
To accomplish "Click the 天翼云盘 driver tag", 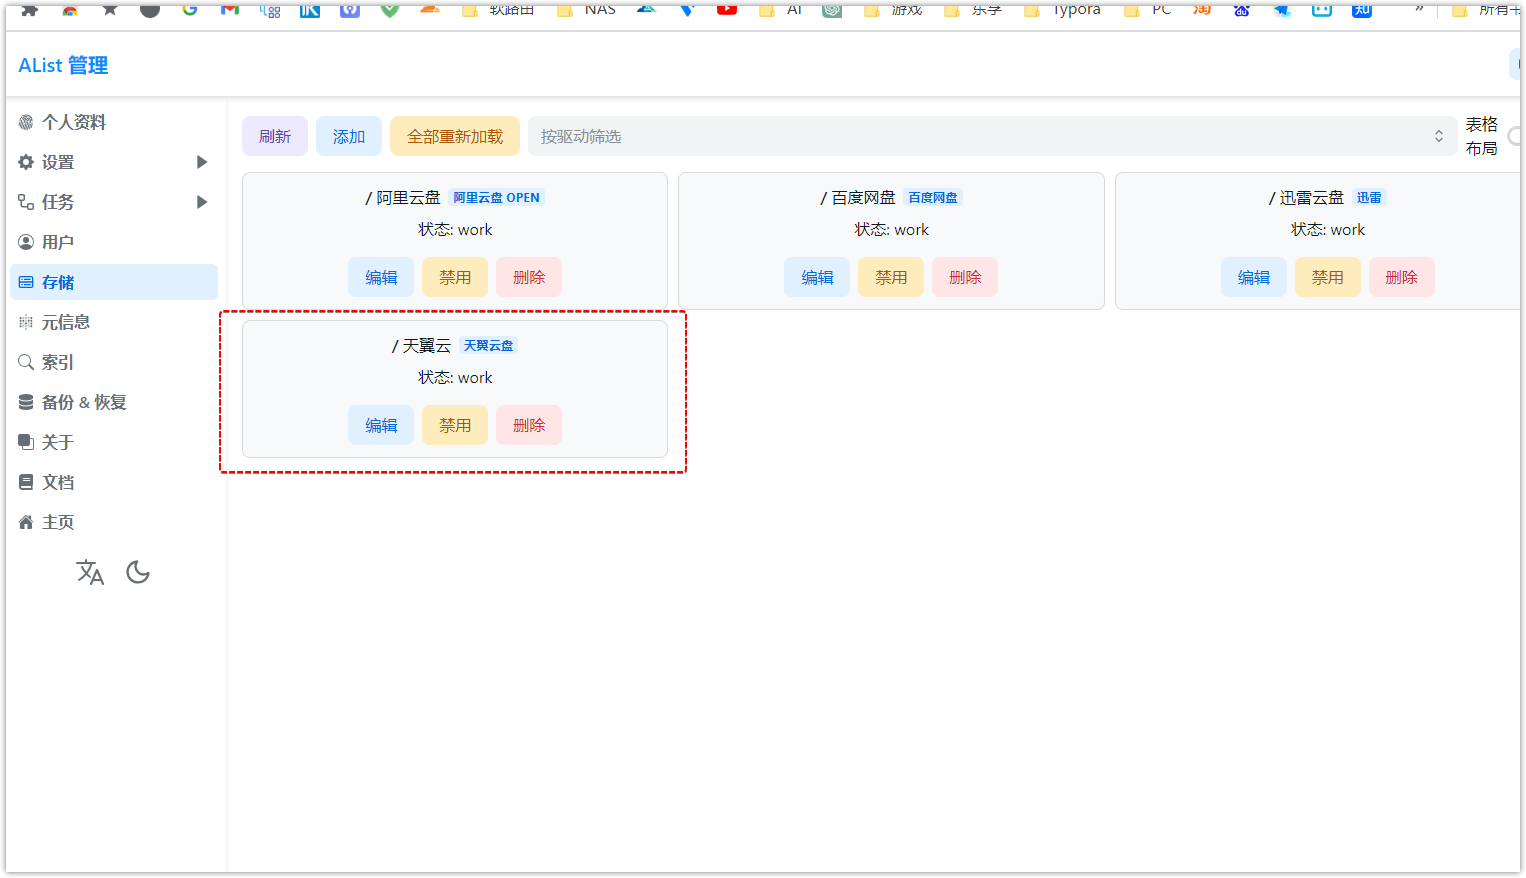I will tap(489, 346).
